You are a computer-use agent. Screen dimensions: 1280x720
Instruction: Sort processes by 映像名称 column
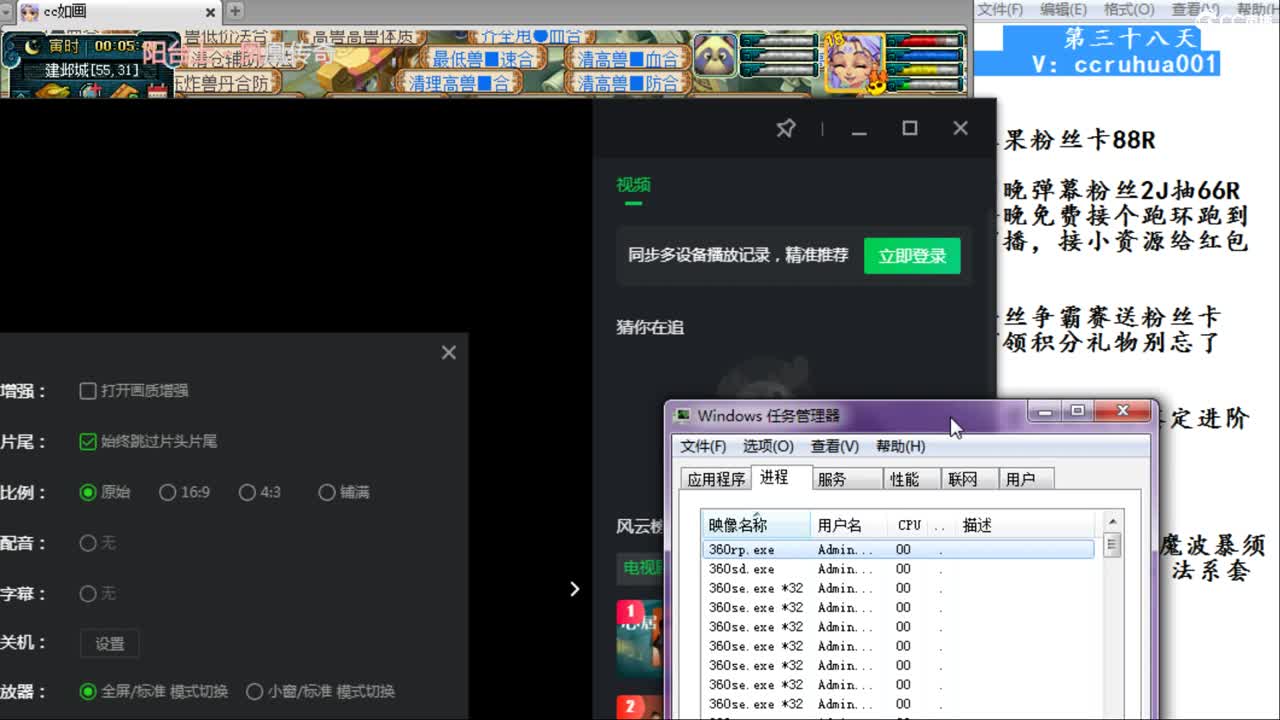756,525
